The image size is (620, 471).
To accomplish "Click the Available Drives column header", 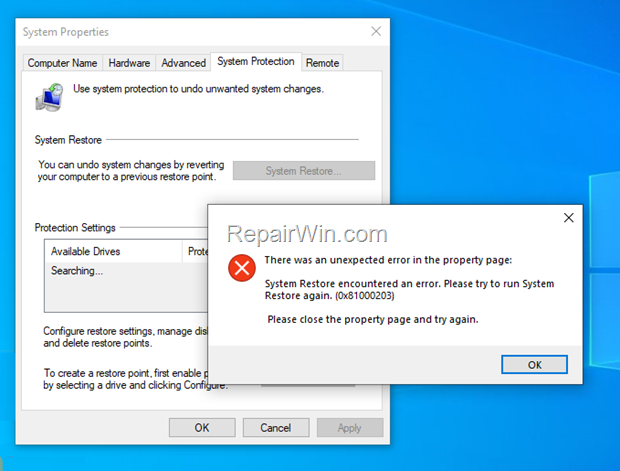I will [x=113, y=251].
